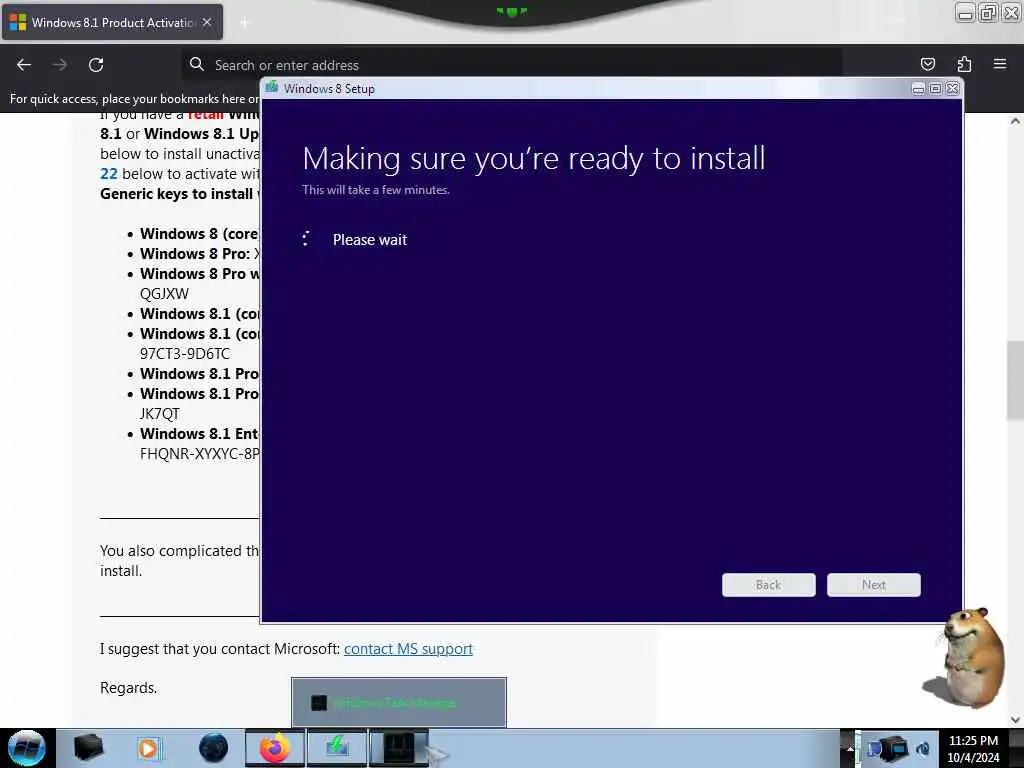
Task: Show hidden system tray icons arrow
Action: [849, 748]
